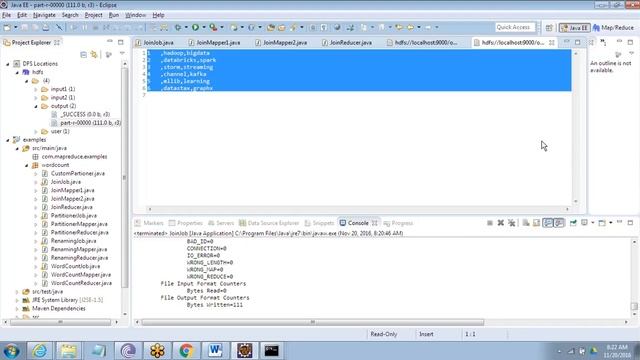Click Display Selected Console monitor icon
The width and height of the screenshot is (640, 360).
coord(584,223)
